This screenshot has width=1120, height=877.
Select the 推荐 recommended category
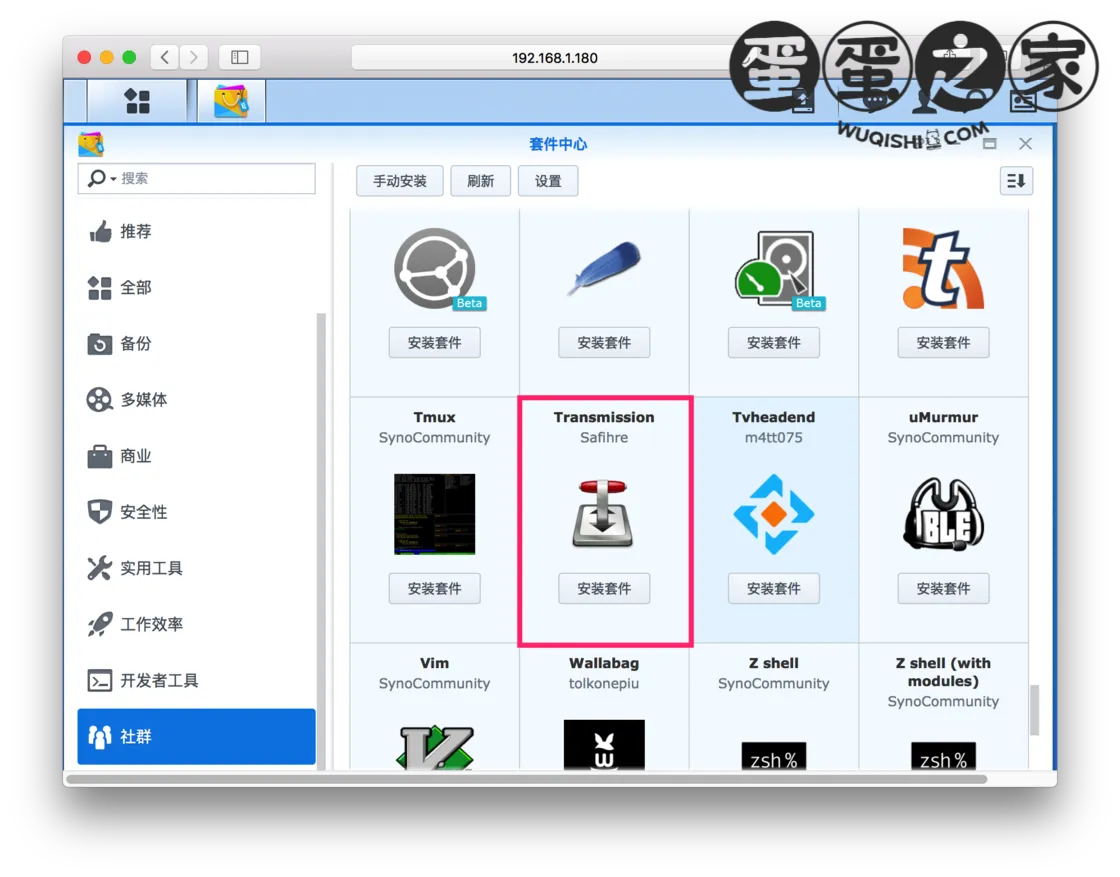pyautogui.click(x=196, y=231)
